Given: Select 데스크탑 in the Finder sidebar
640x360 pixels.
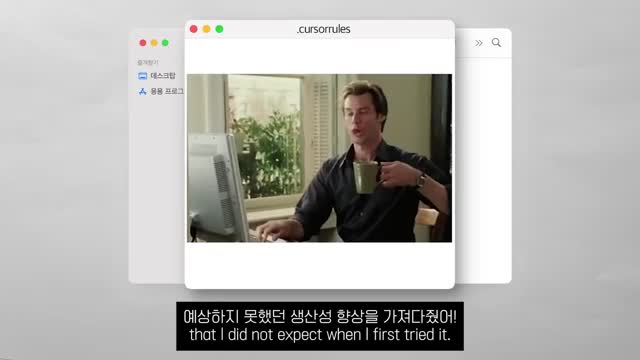Looking at the screenshot, I should [x=163, y=76].
